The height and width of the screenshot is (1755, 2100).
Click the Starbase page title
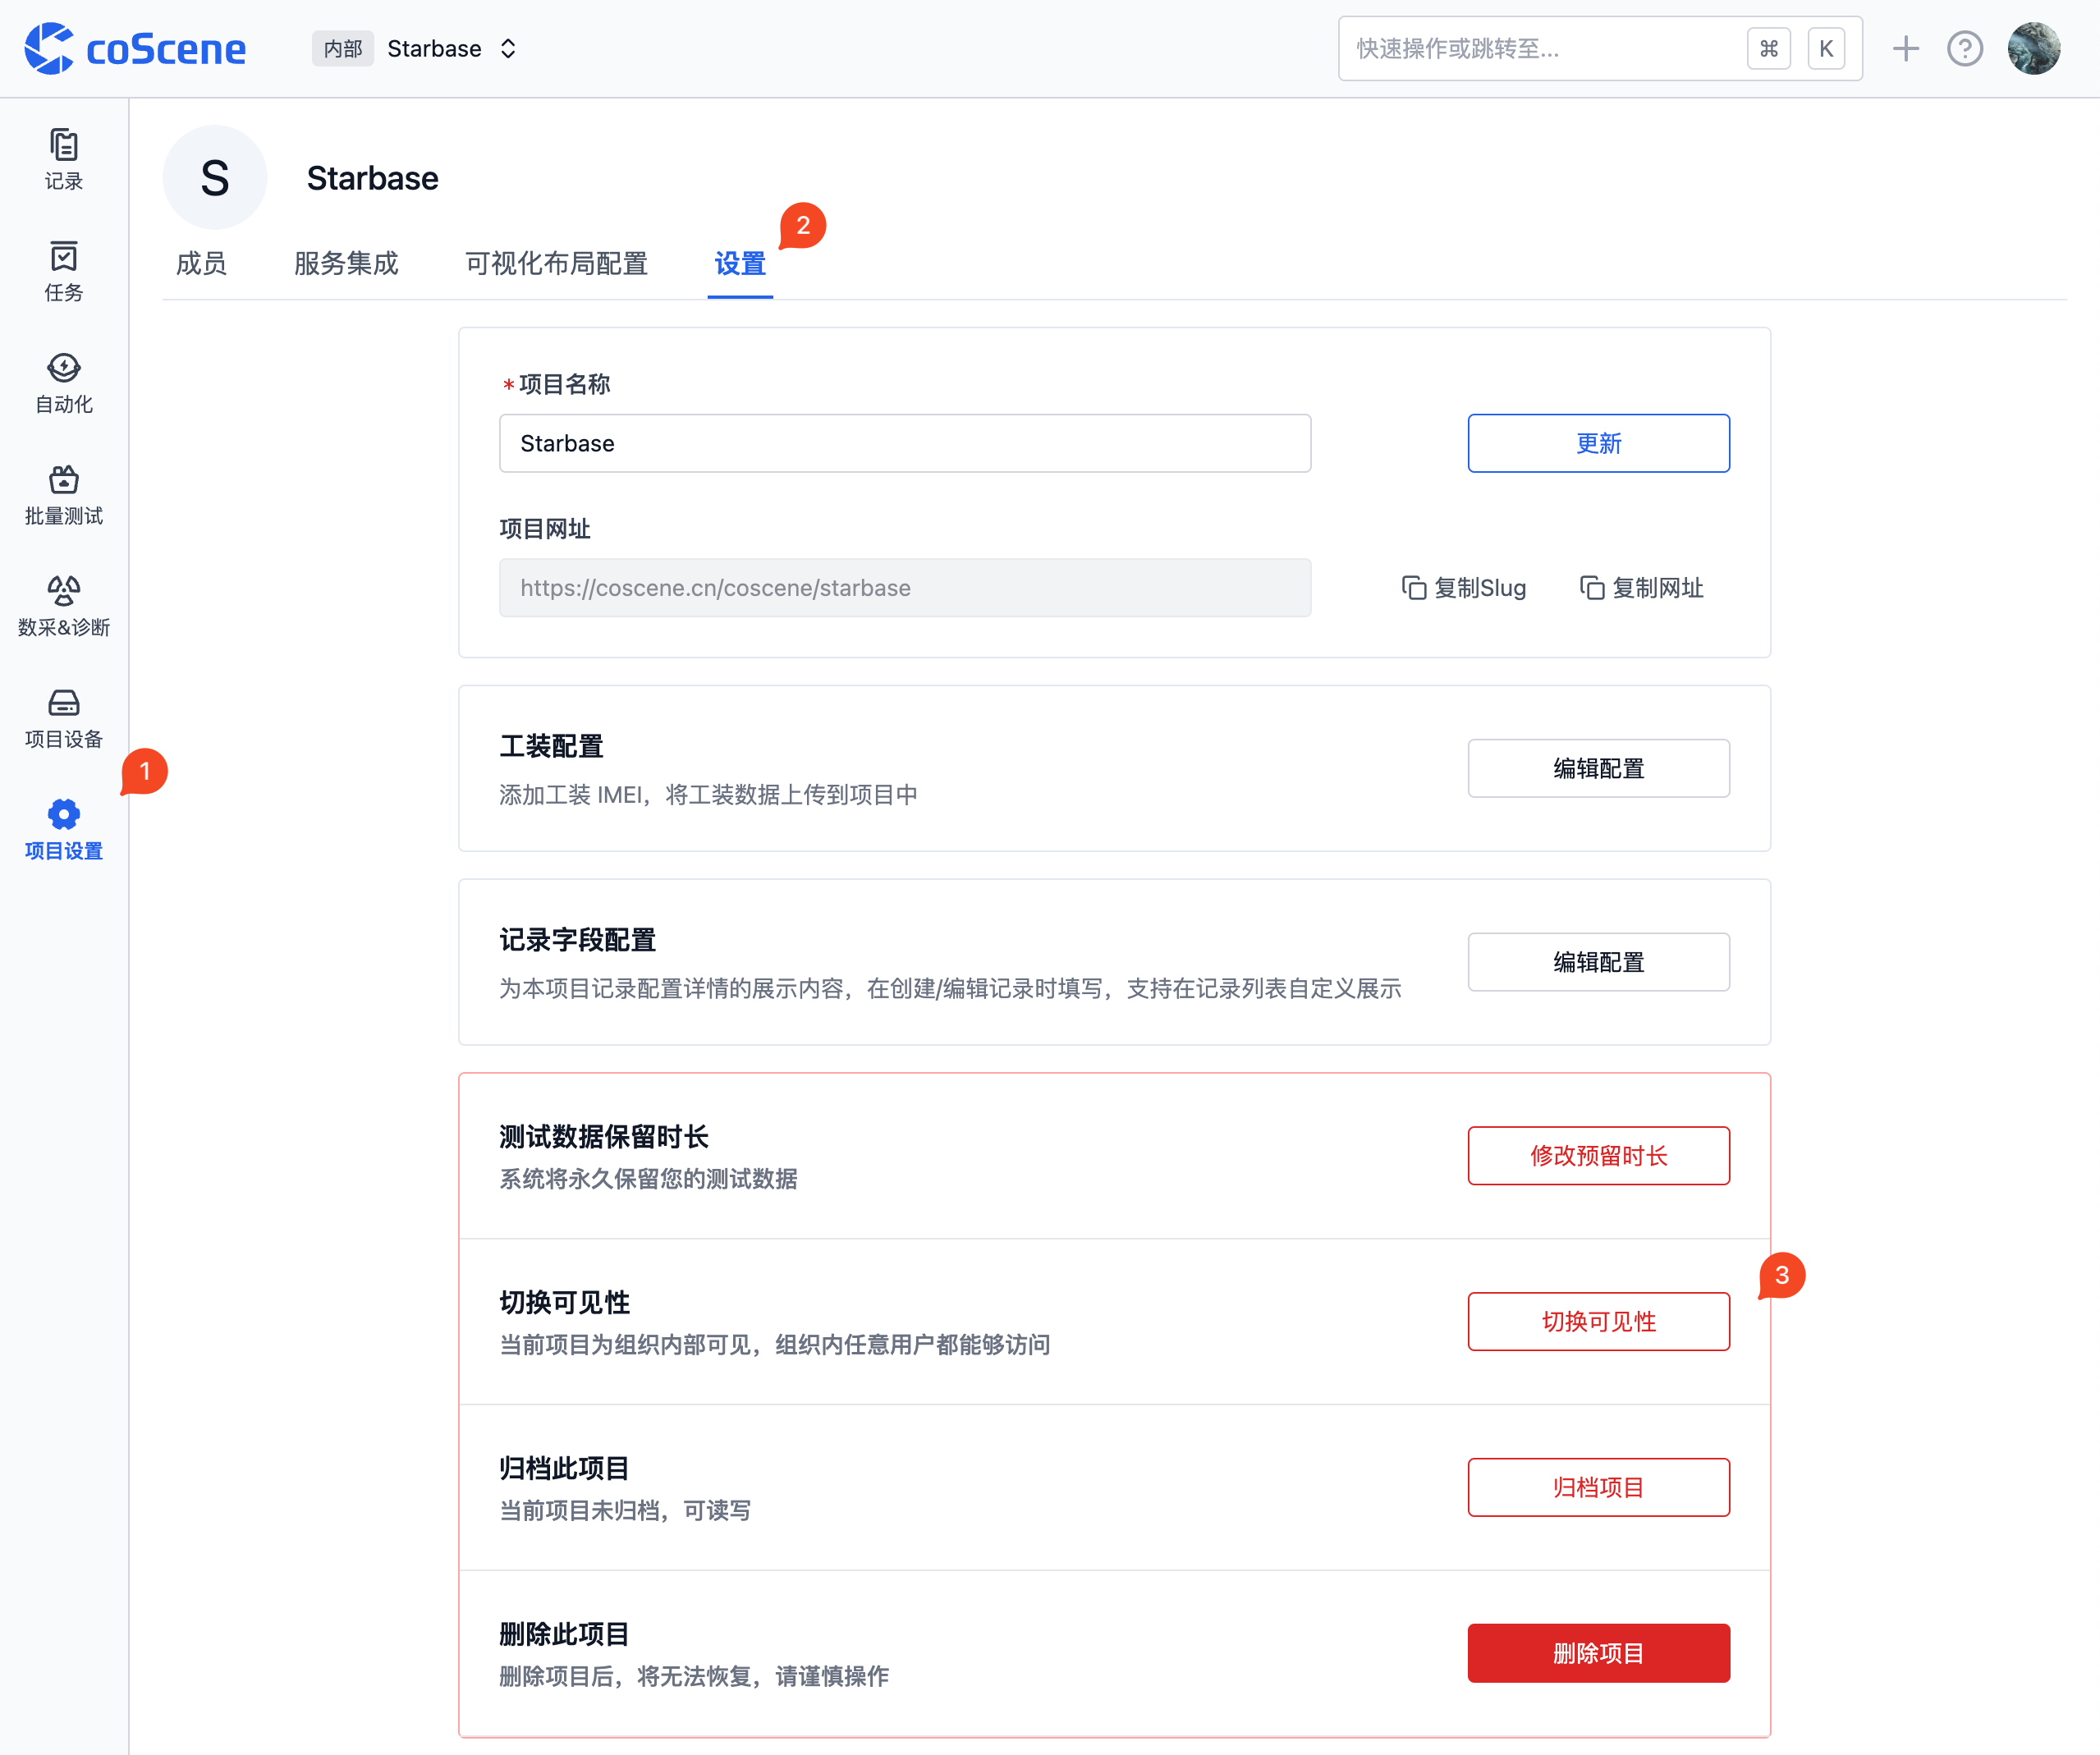click(372, 178)
